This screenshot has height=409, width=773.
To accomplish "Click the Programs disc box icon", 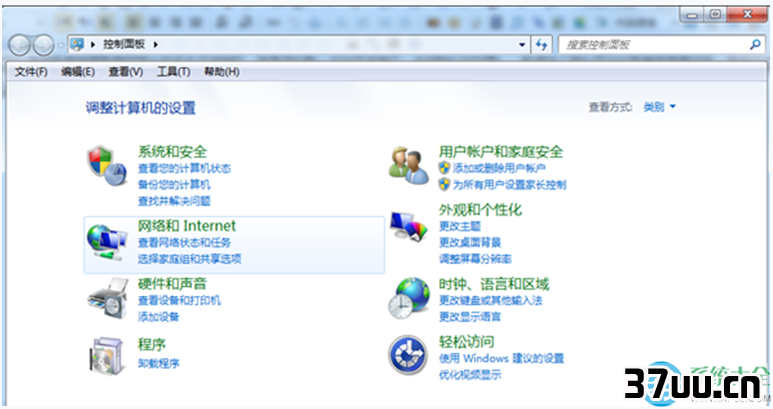I will tap(106, 355).
